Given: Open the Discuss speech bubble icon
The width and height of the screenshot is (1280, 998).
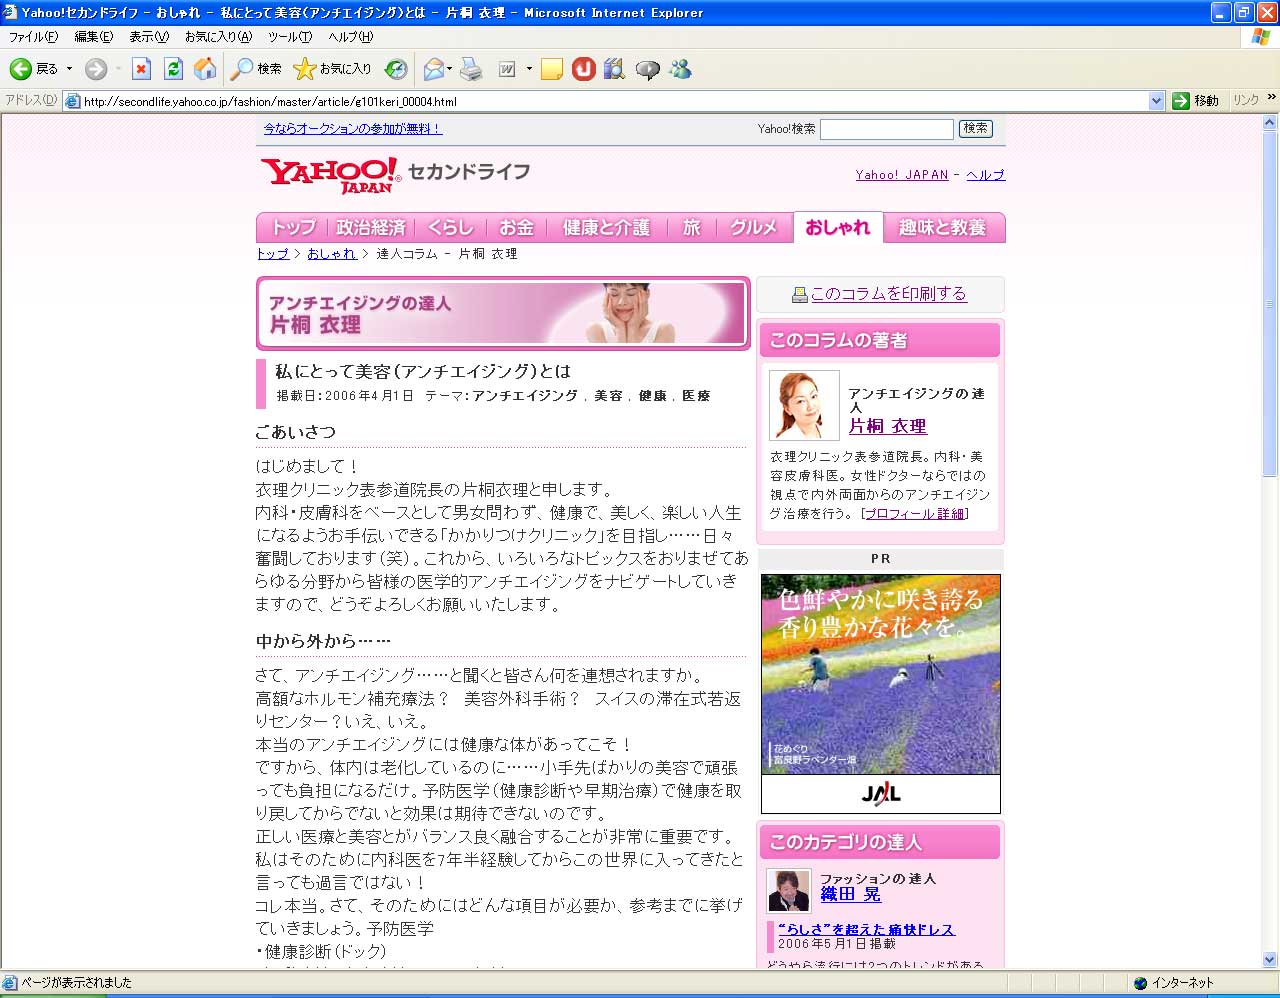Looking at the screenshot, I should tap(648, 69).
